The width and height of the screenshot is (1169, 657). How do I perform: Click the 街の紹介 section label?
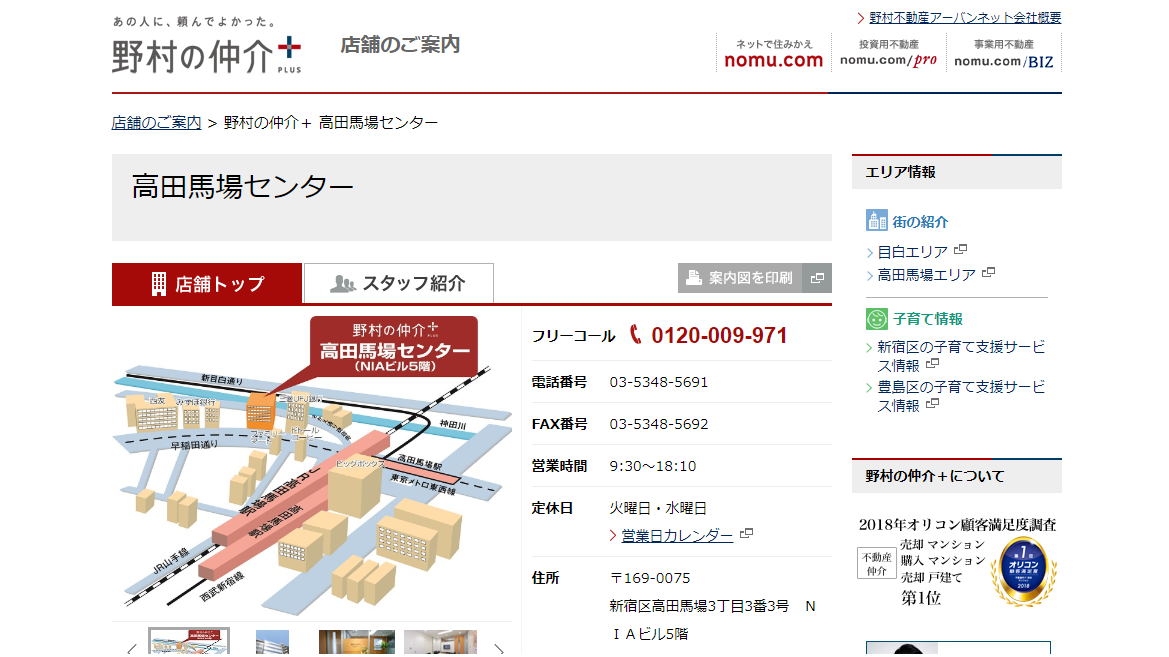click(920, 221)
